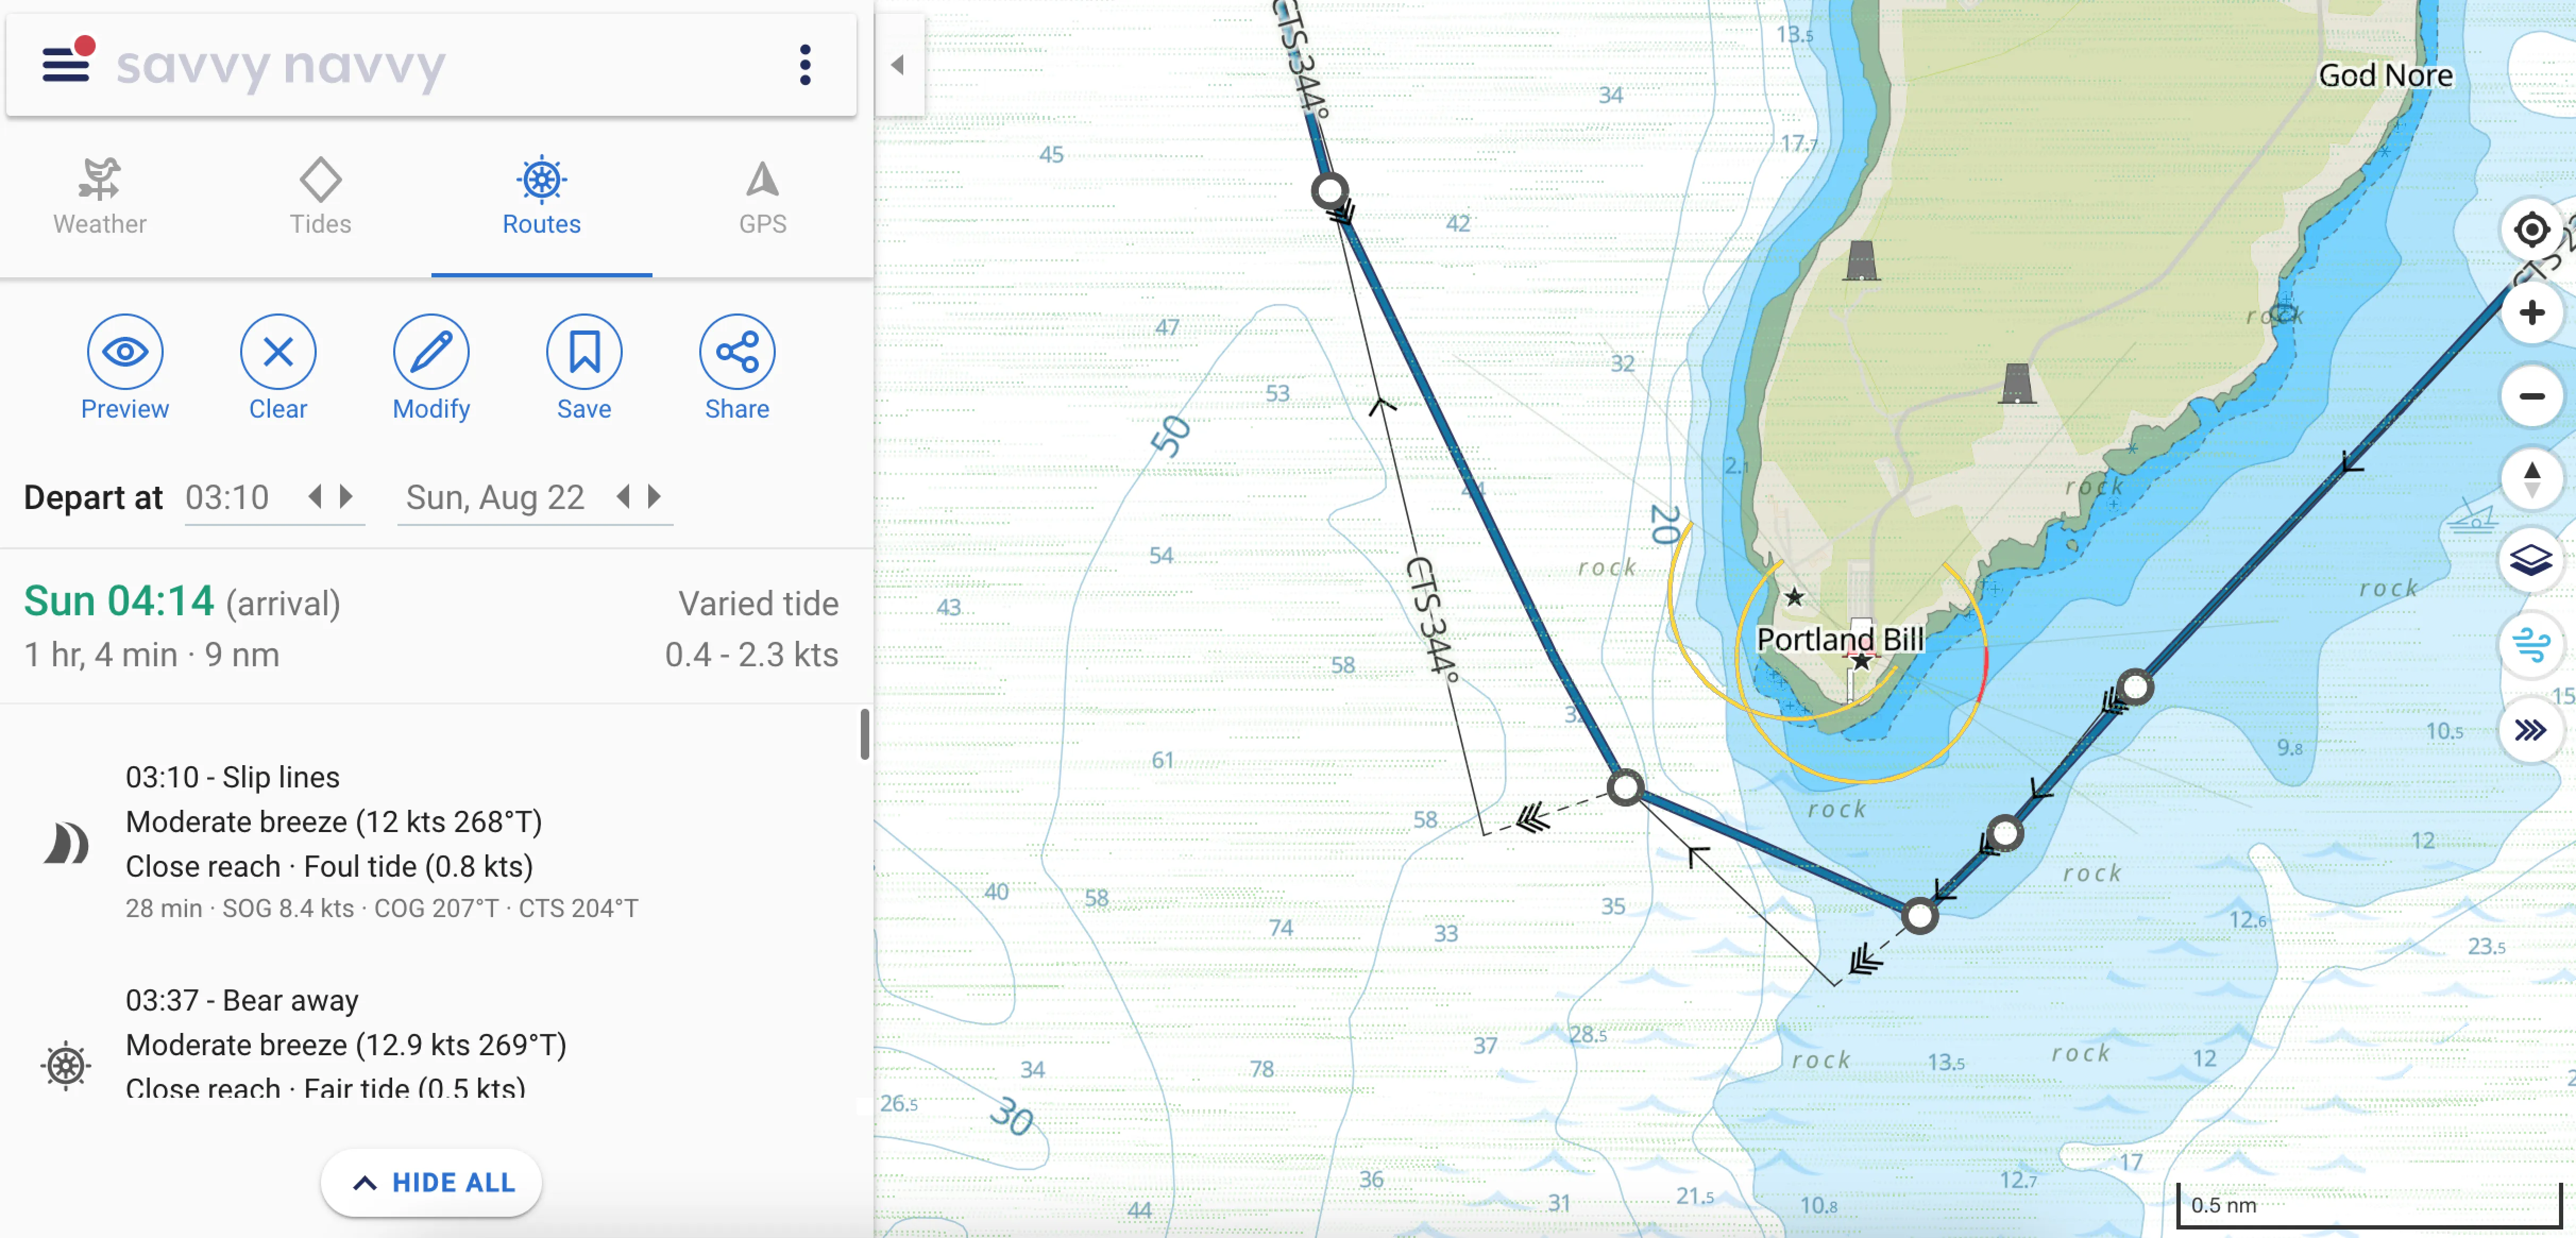Save the route with bookmark icon
The height and width of the screenshot is (1238, 2576).
[584, 352]
